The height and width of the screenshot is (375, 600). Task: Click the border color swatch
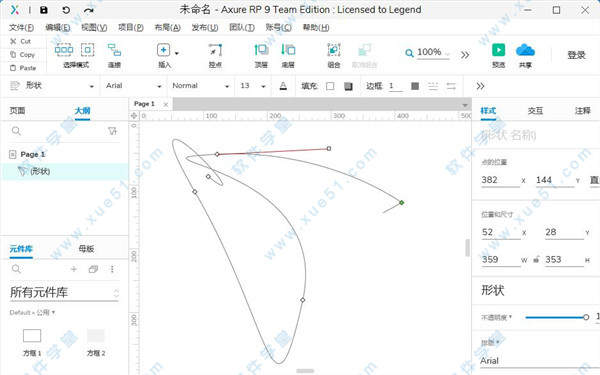click(x=415, y=86)
